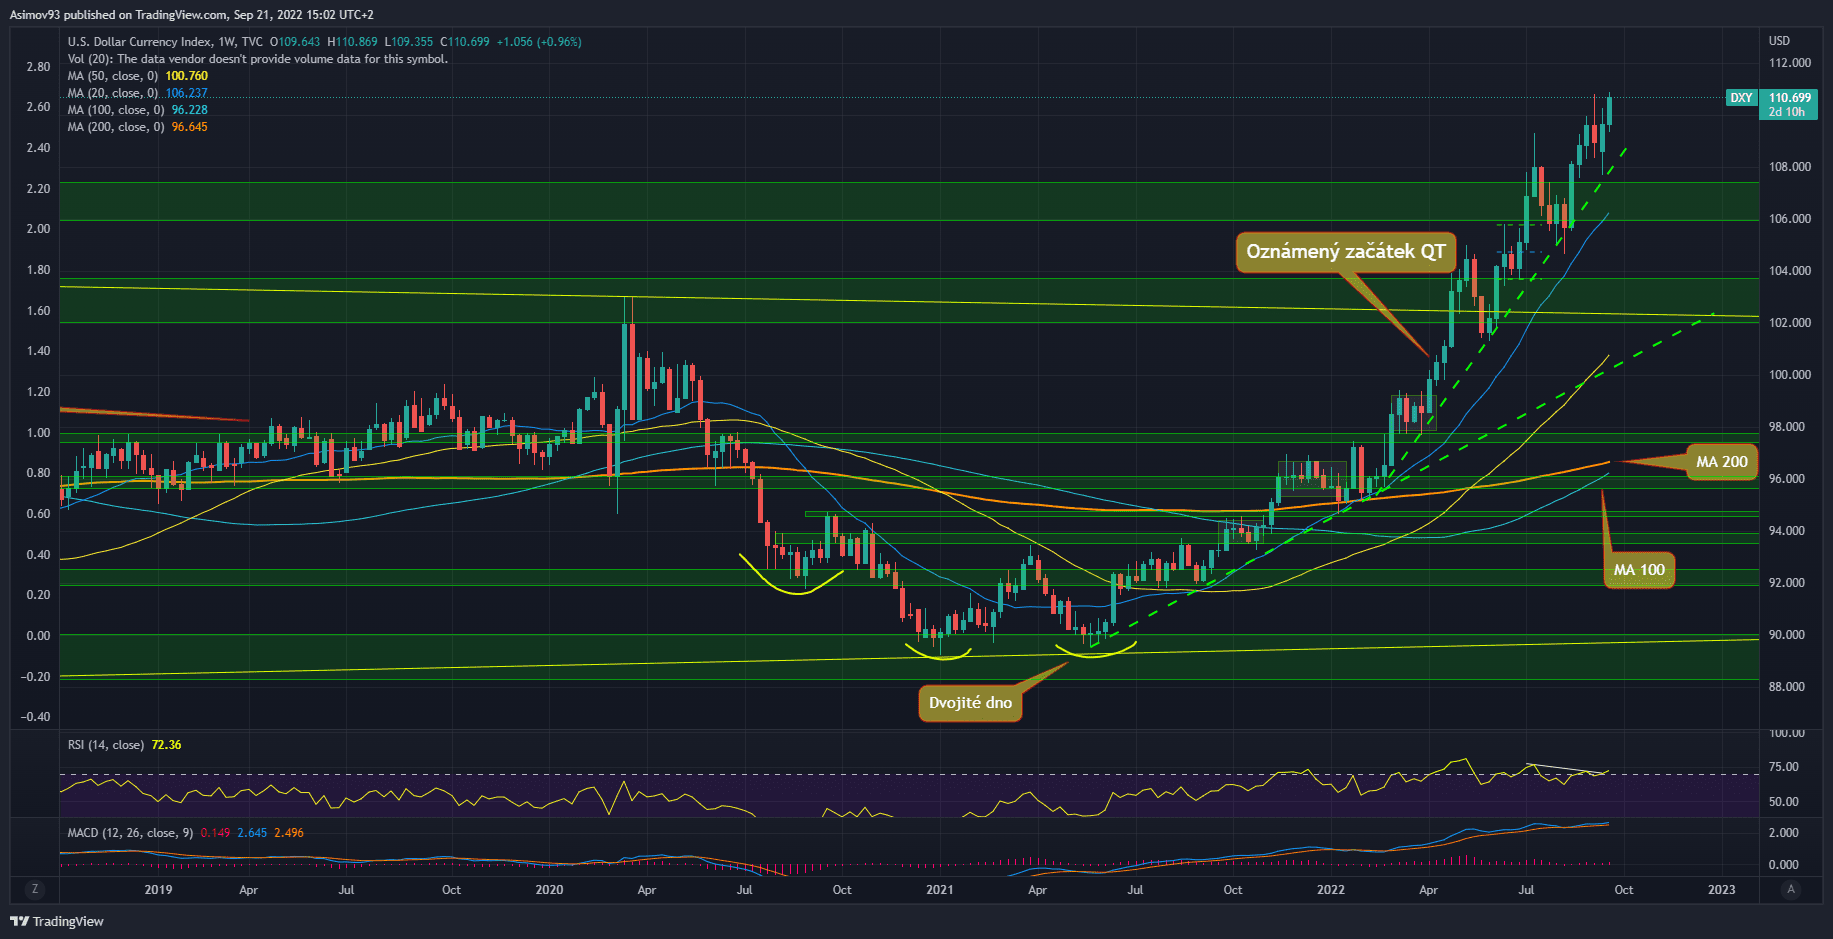Screen dimensions: 1833x939
Task: Click the 2020 label on the time axis
Action: [x=549, y=890]
